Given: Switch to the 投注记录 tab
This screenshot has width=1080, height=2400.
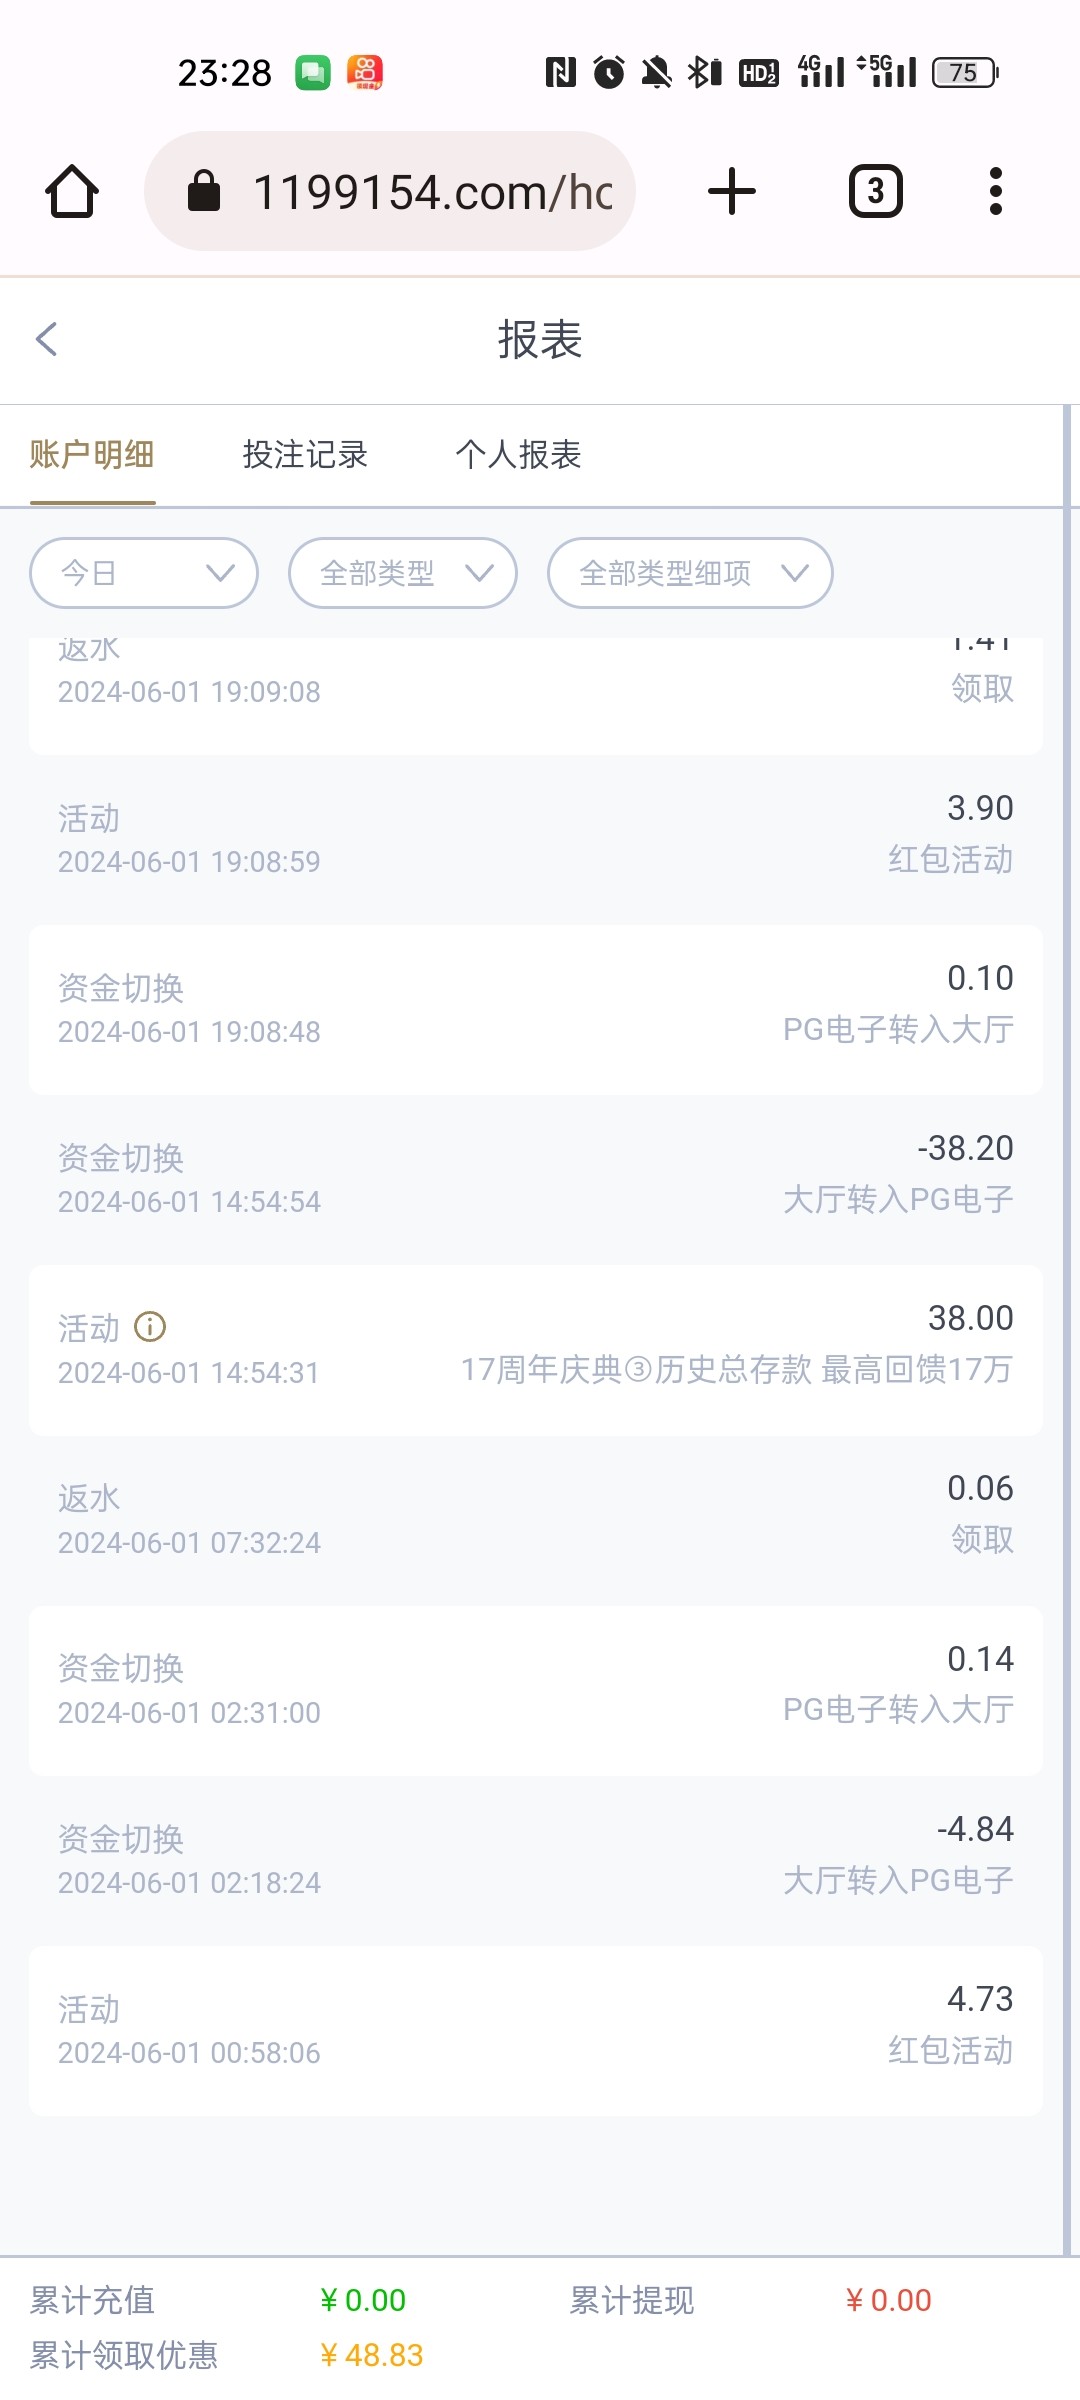Looking at the screenshot, I should click(x=305, y=455).
